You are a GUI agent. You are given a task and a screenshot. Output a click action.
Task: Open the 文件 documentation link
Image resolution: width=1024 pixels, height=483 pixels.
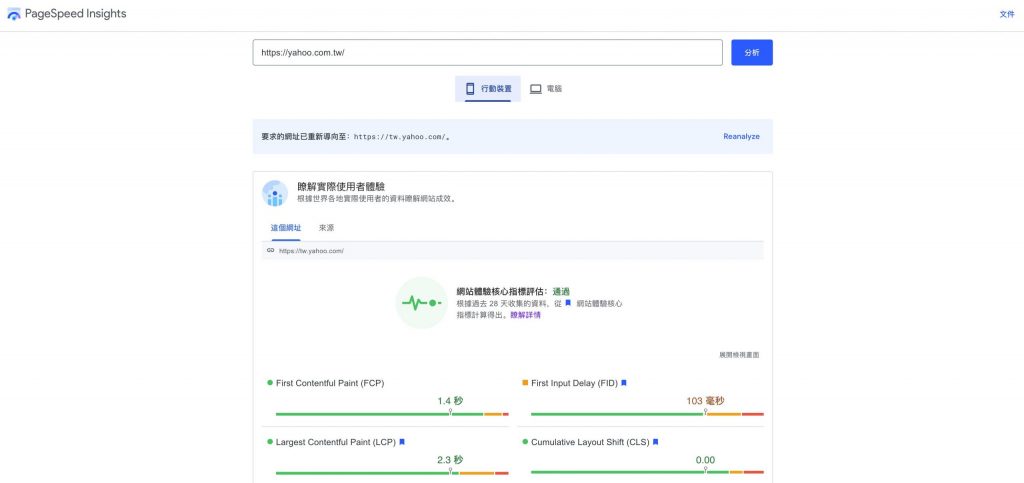pos(1006,14)
